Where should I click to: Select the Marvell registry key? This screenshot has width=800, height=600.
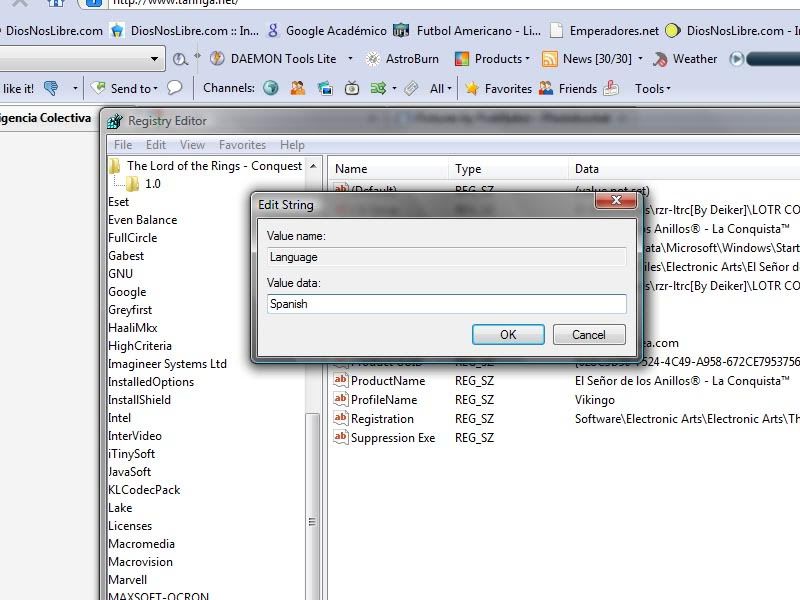click(x=128, y=580)
